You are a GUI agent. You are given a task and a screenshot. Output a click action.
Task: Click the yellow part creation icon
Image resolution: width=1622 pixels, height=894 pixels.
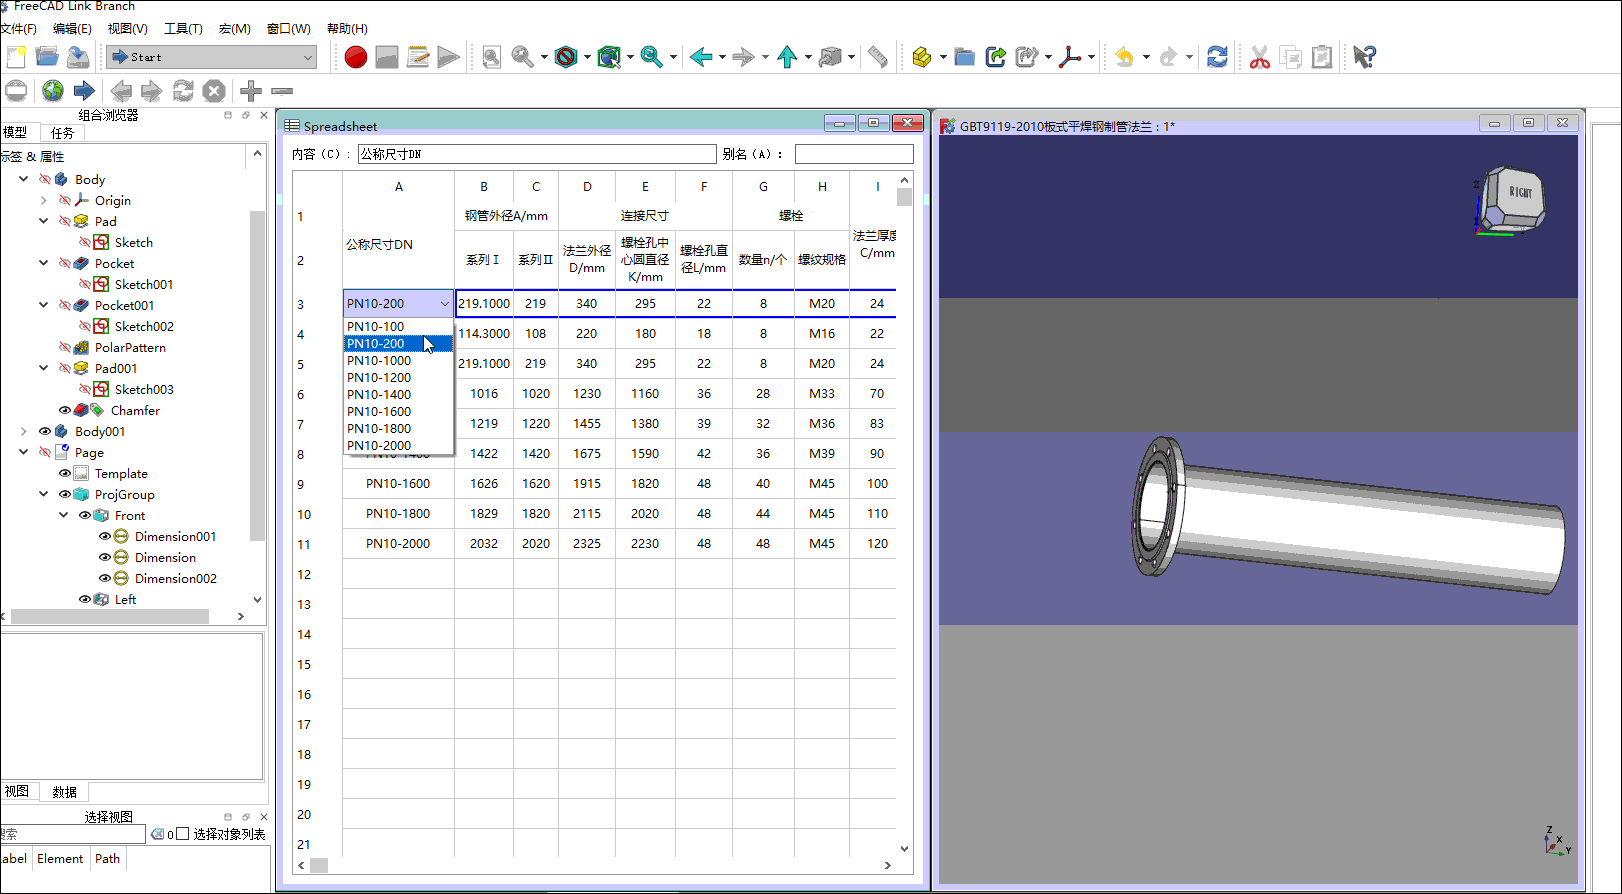(x=921, y=57)
